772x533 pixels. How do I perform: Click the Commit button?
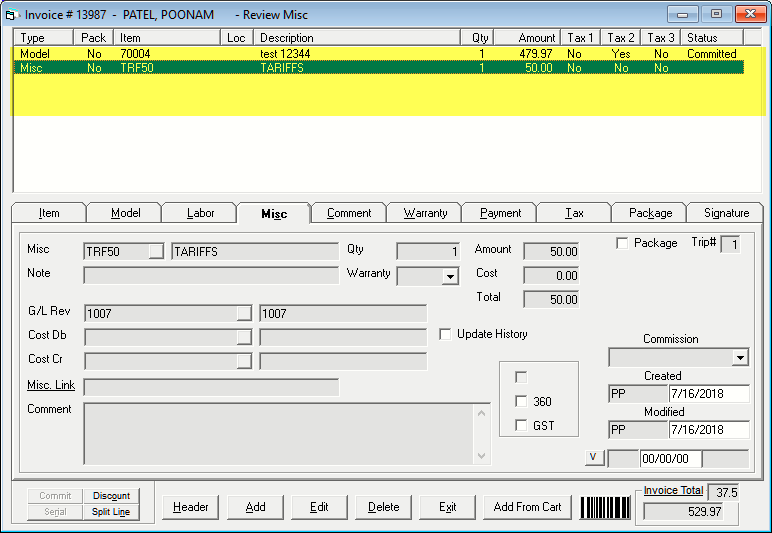pyautogui.click(x=55, y=496)
